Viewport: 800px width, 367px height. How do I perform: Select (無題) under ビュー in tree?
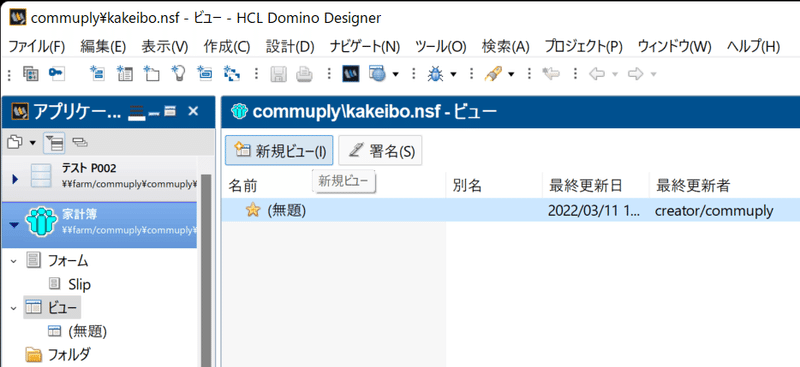[87, 331]
